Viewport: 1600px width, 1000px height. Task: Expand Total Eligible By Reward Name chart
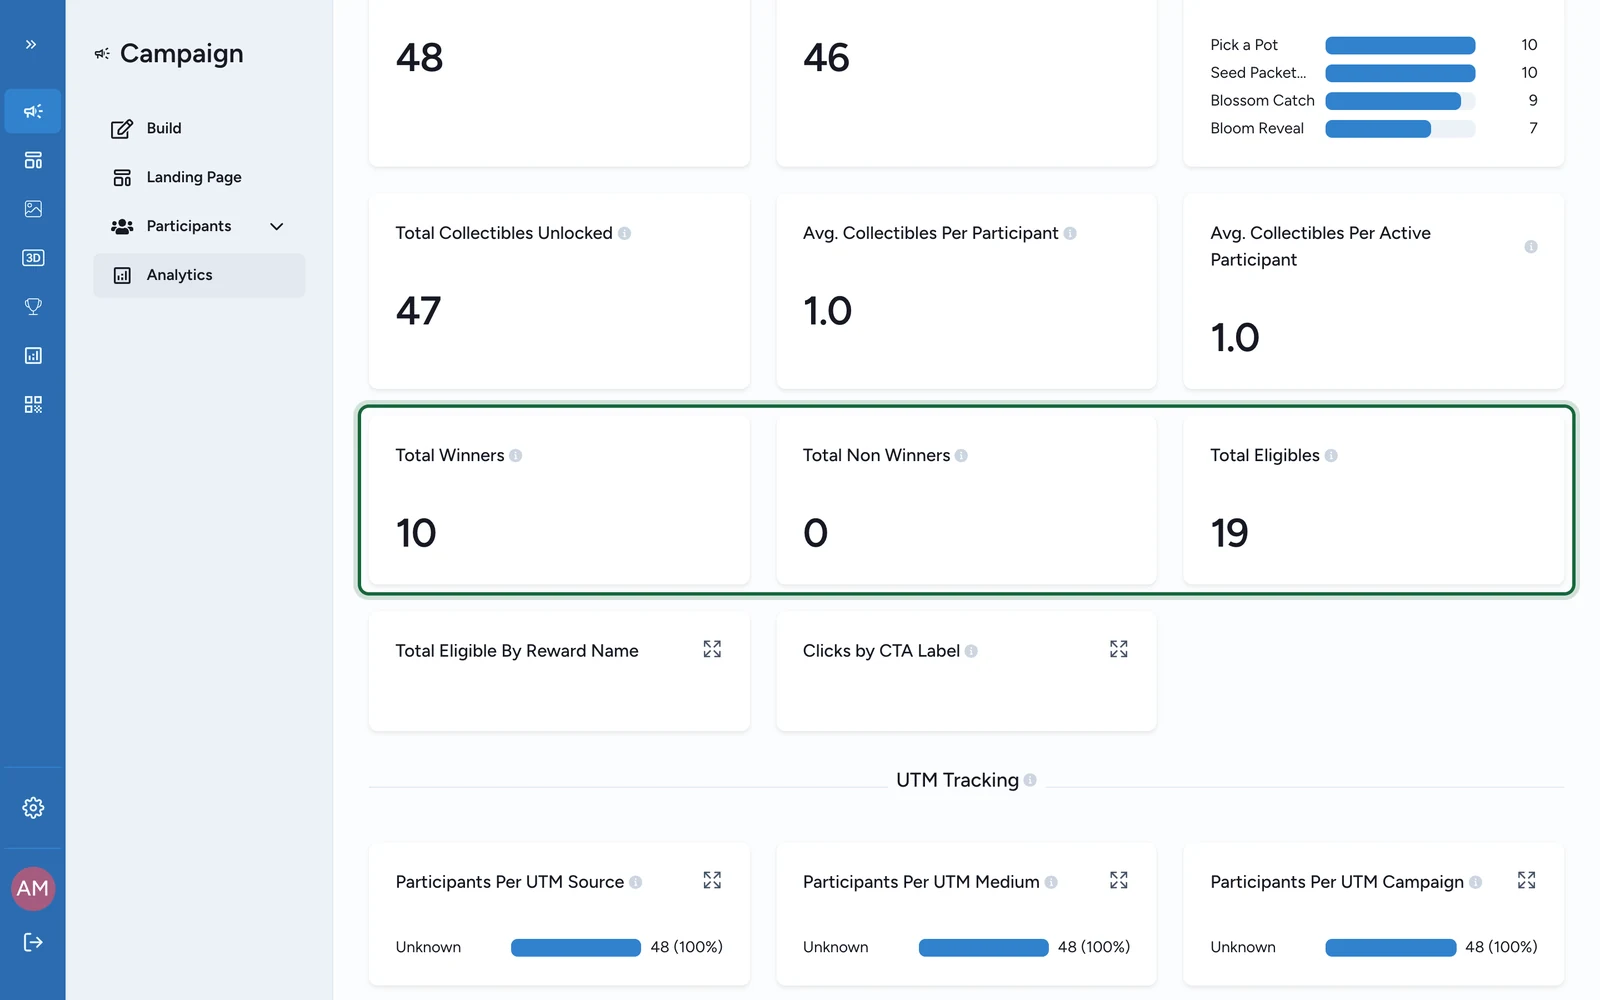(x=712, y=649)
